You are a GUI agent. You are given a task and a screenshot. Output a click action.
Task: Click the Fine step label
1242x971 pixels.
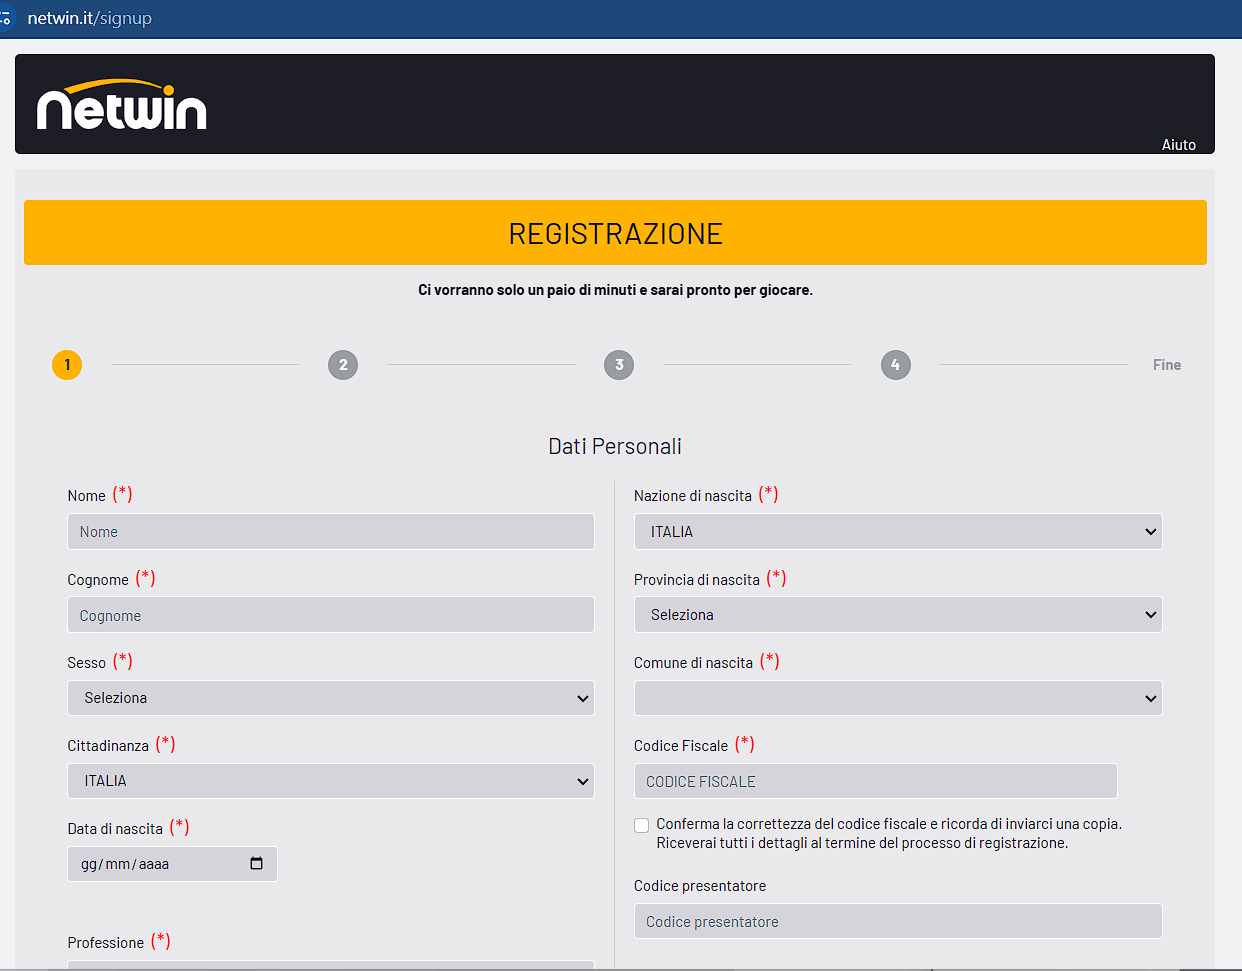point(1167,365)
